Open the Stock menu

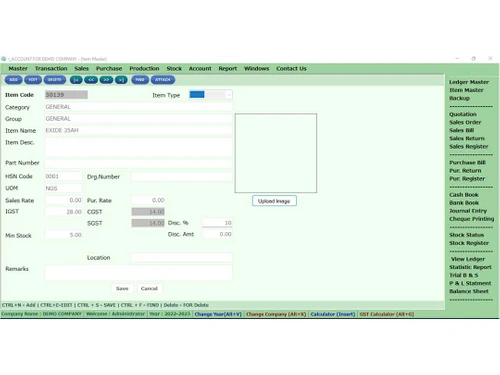click(174, 68)
